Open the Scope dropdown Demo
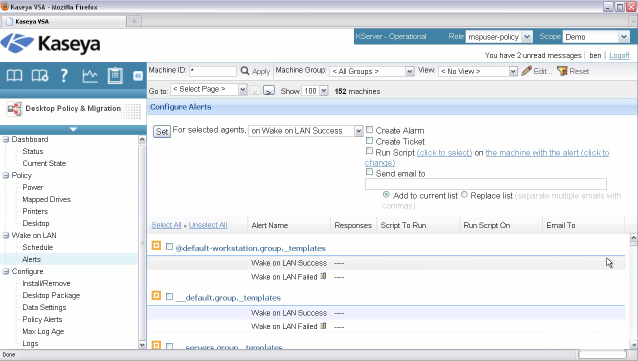Image resolution: width=638 pixels, height=361 pixels. click(x=596, y=37)
